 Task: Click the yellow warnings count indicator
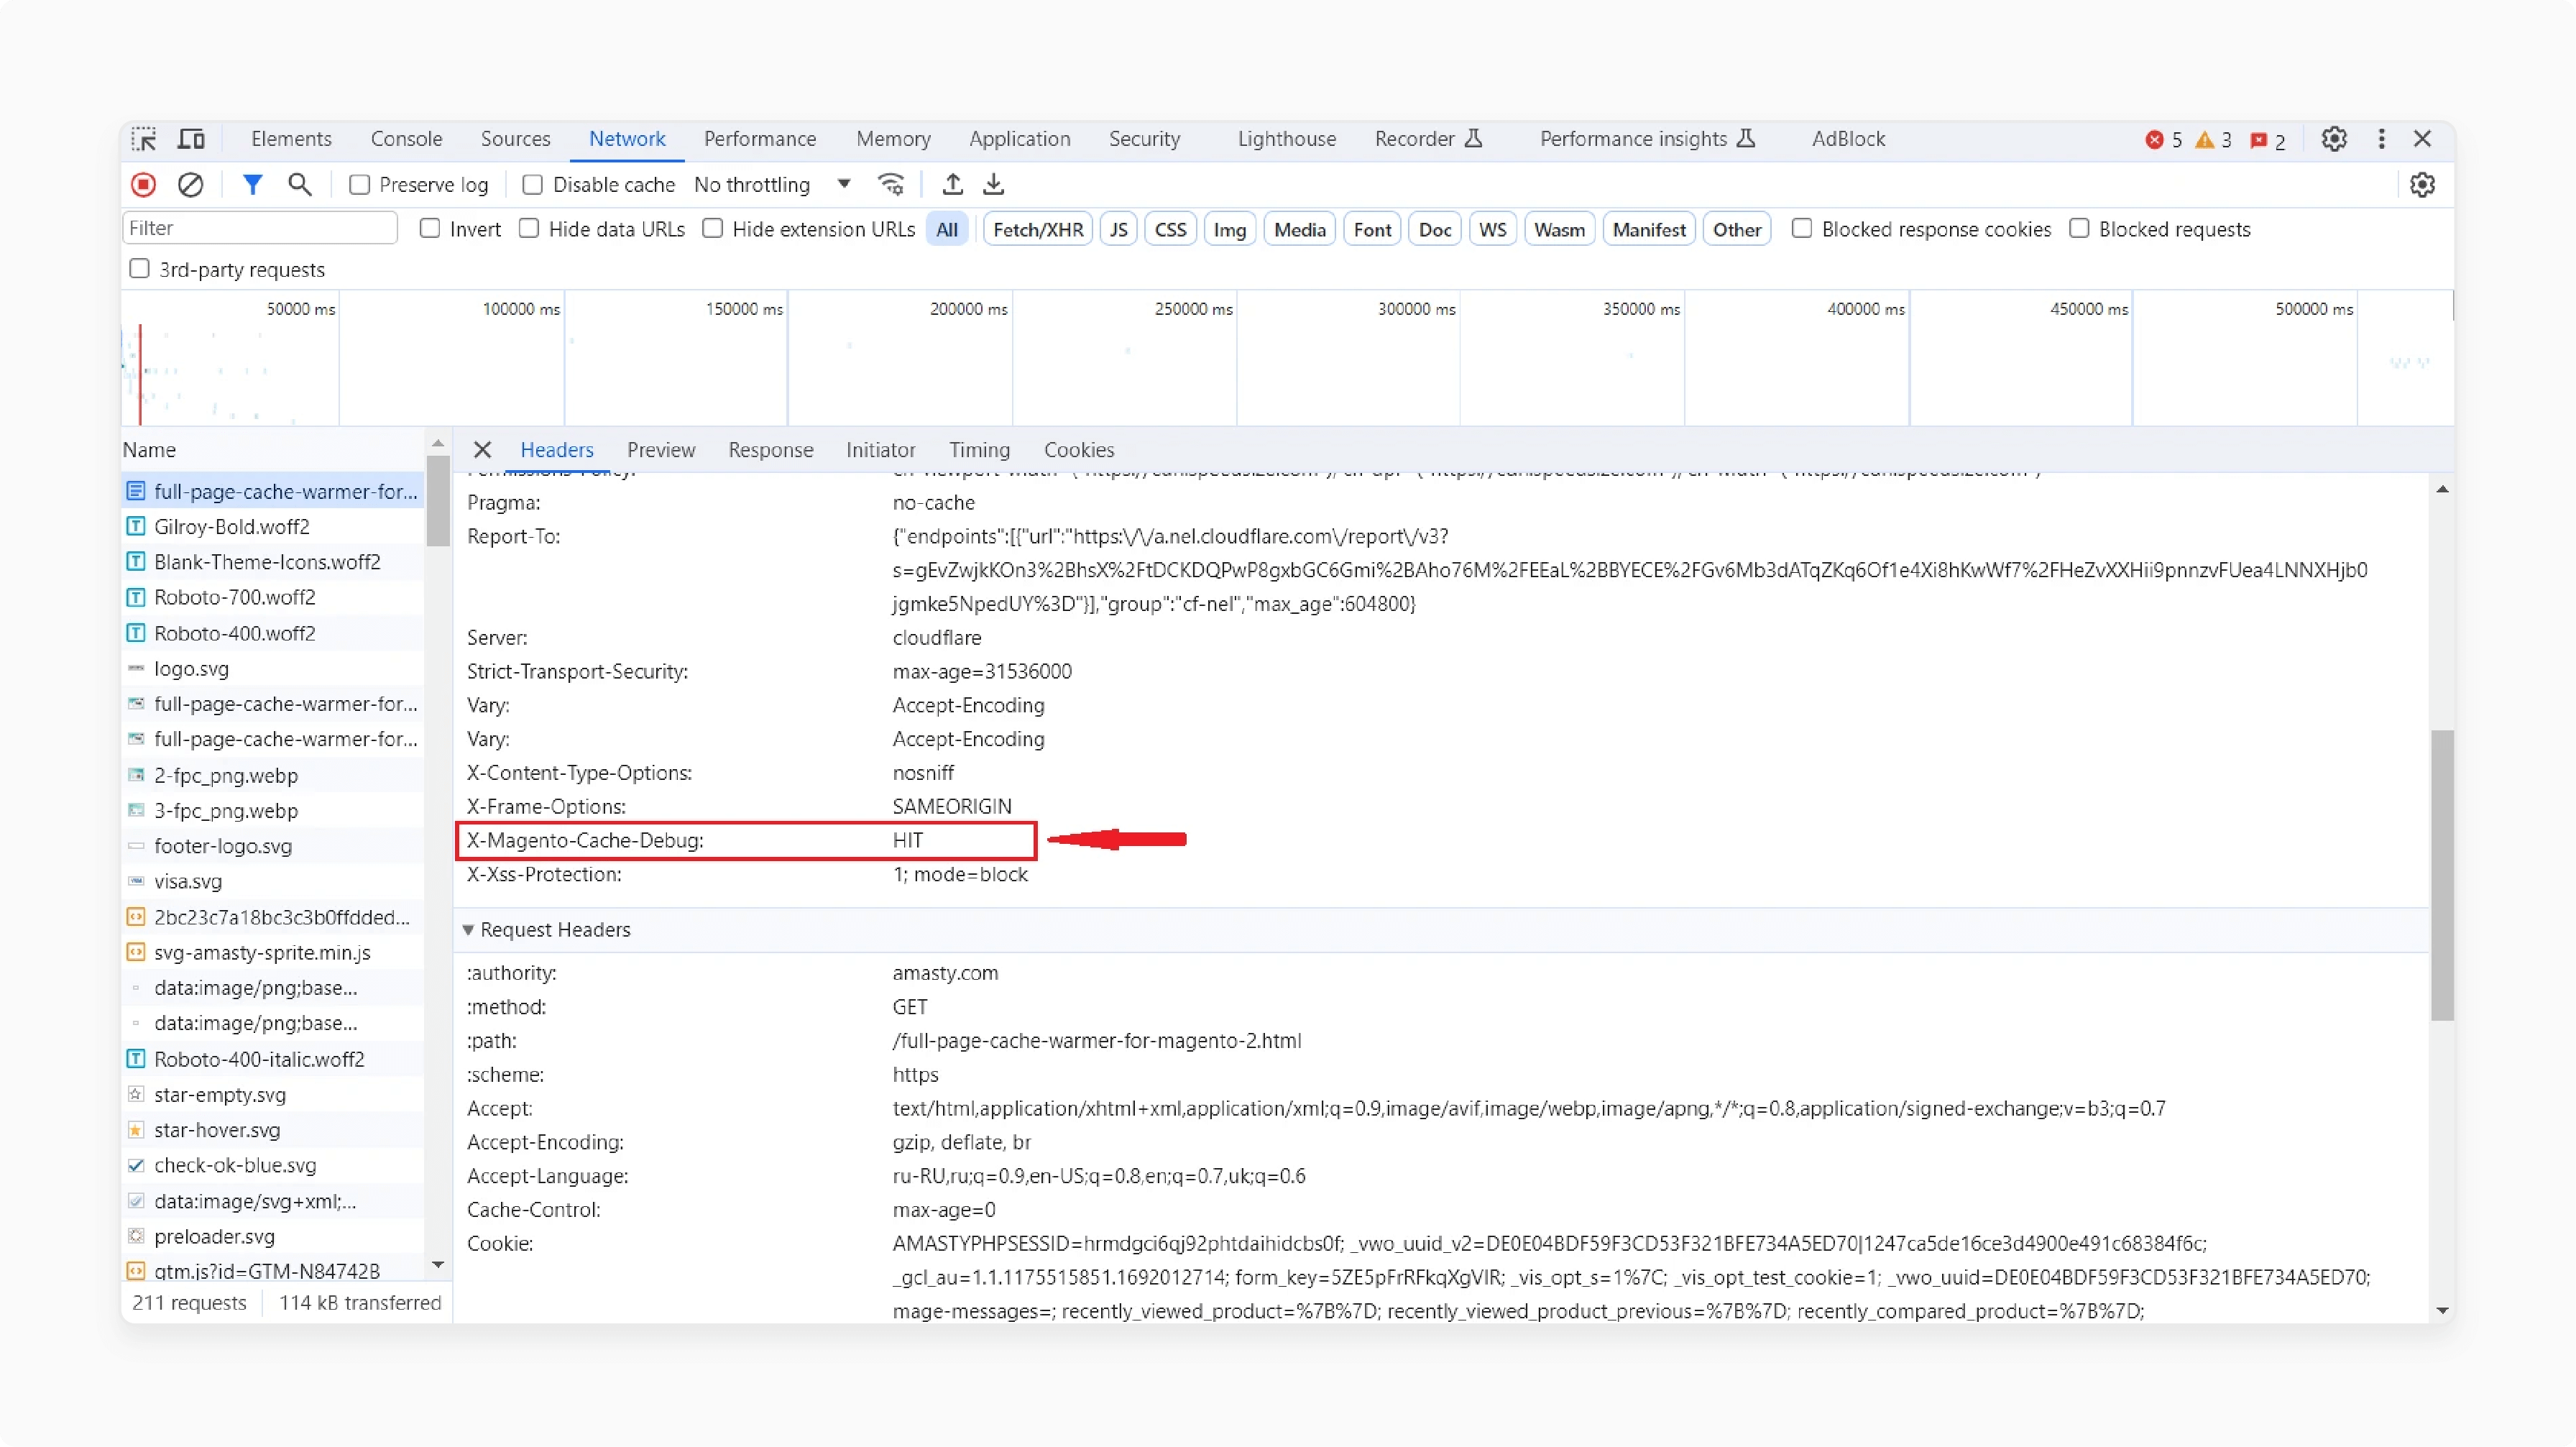pyautogui.click(x=2214, y=140)
